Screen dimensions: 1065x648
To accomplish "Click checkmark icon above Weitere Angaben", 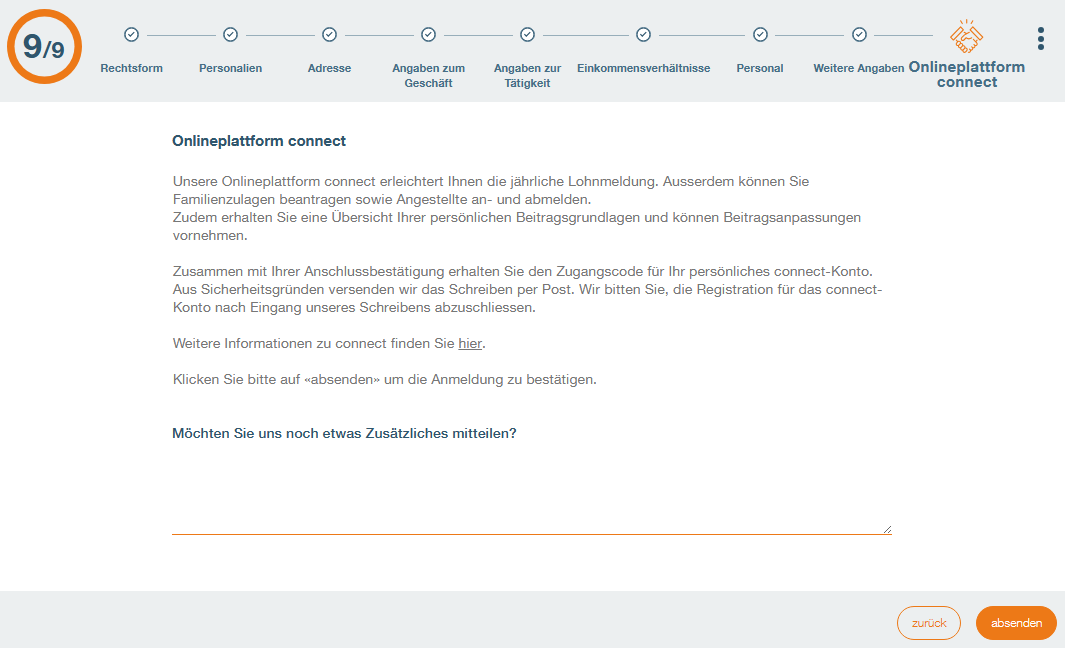I will 859,35.
